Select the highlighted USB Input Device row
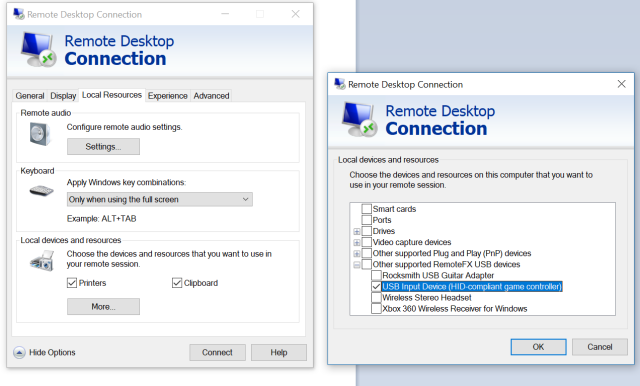Screen dimensions: 640x386 (472, 286)
